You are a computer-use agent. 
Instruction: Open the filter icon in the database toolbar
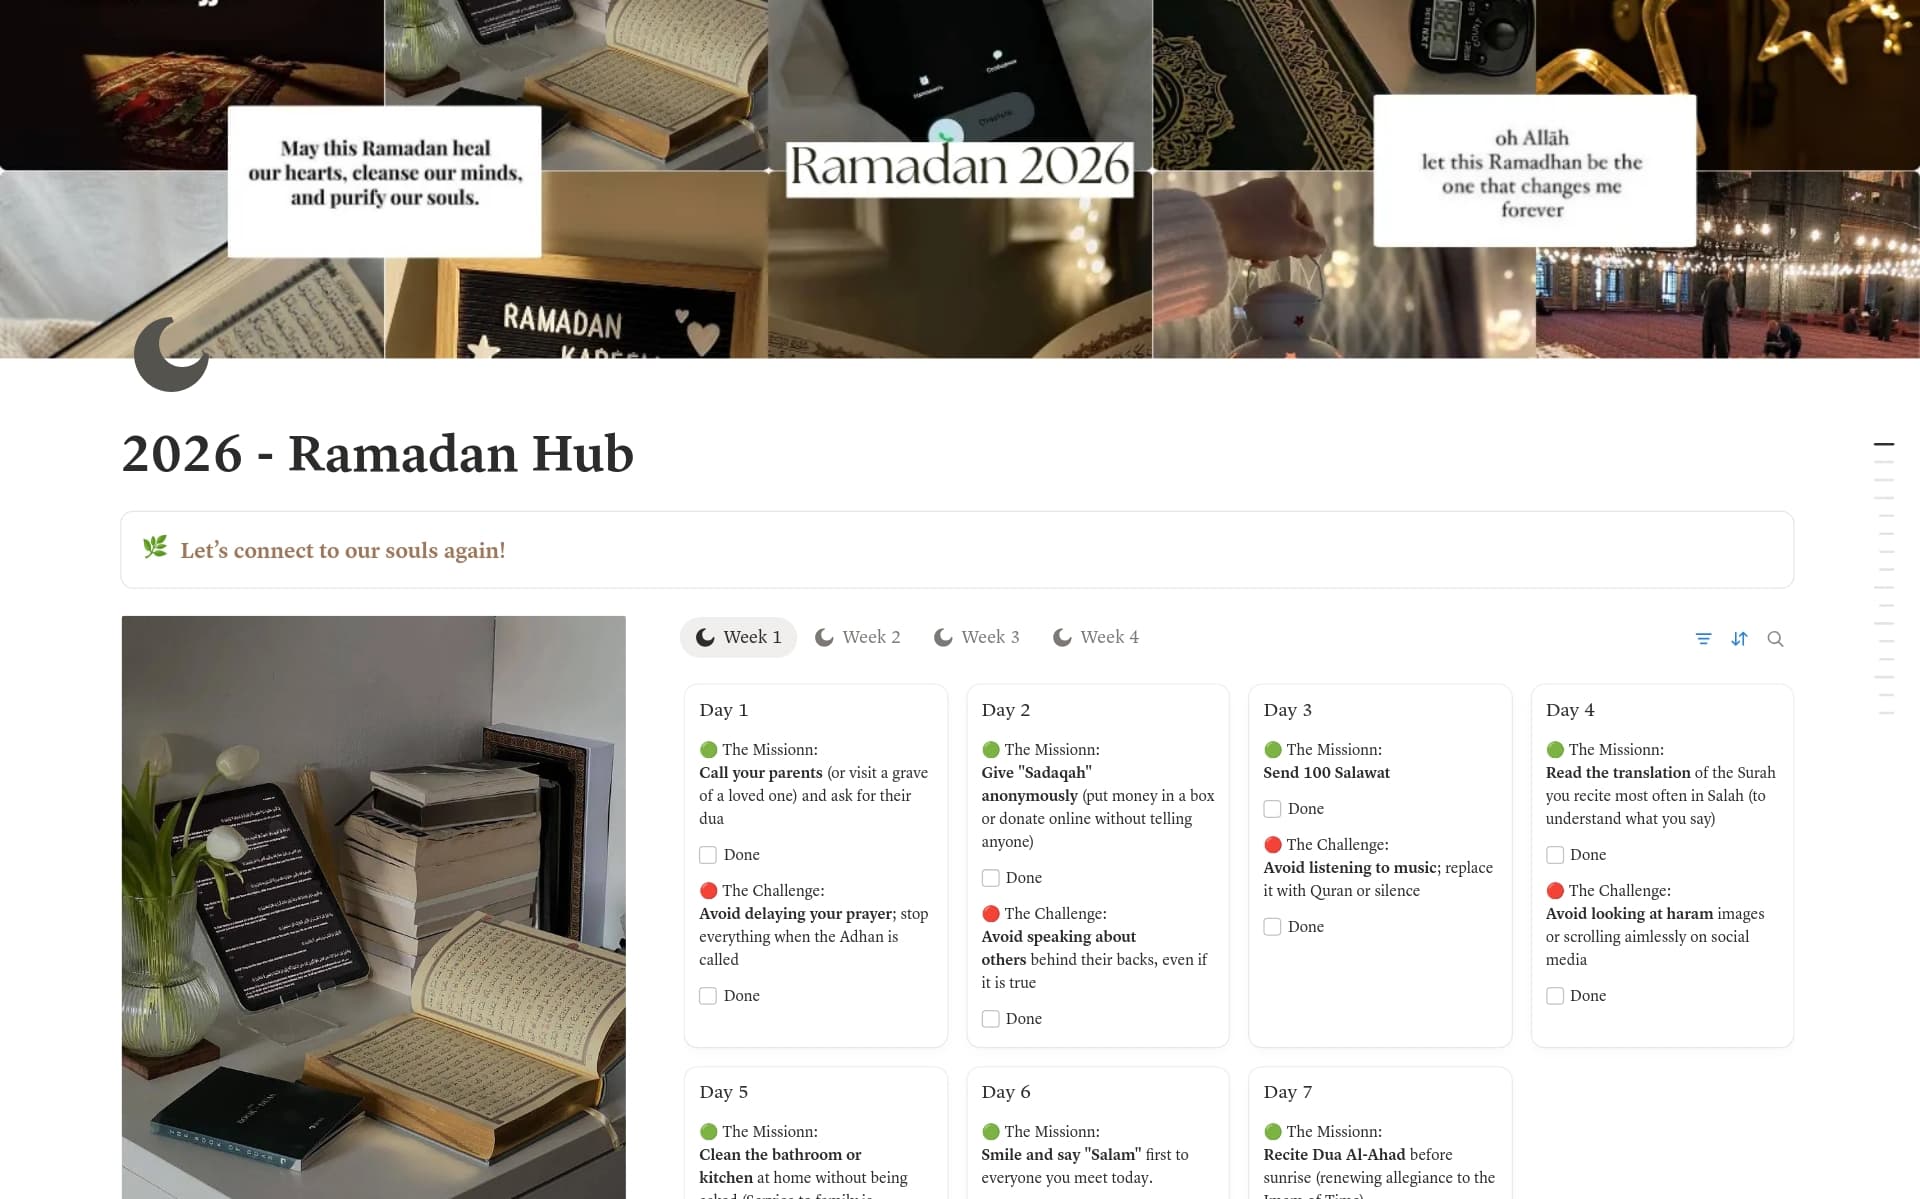(x=1703, y=638)
